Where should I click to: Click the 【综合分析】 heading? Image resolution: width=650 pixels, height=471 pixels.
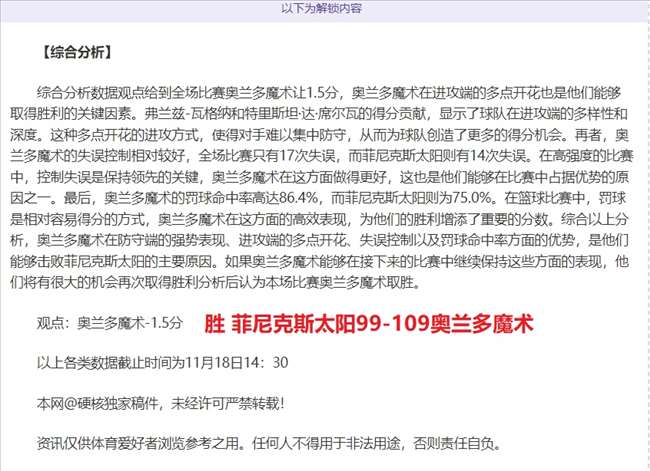pos(77,53)
